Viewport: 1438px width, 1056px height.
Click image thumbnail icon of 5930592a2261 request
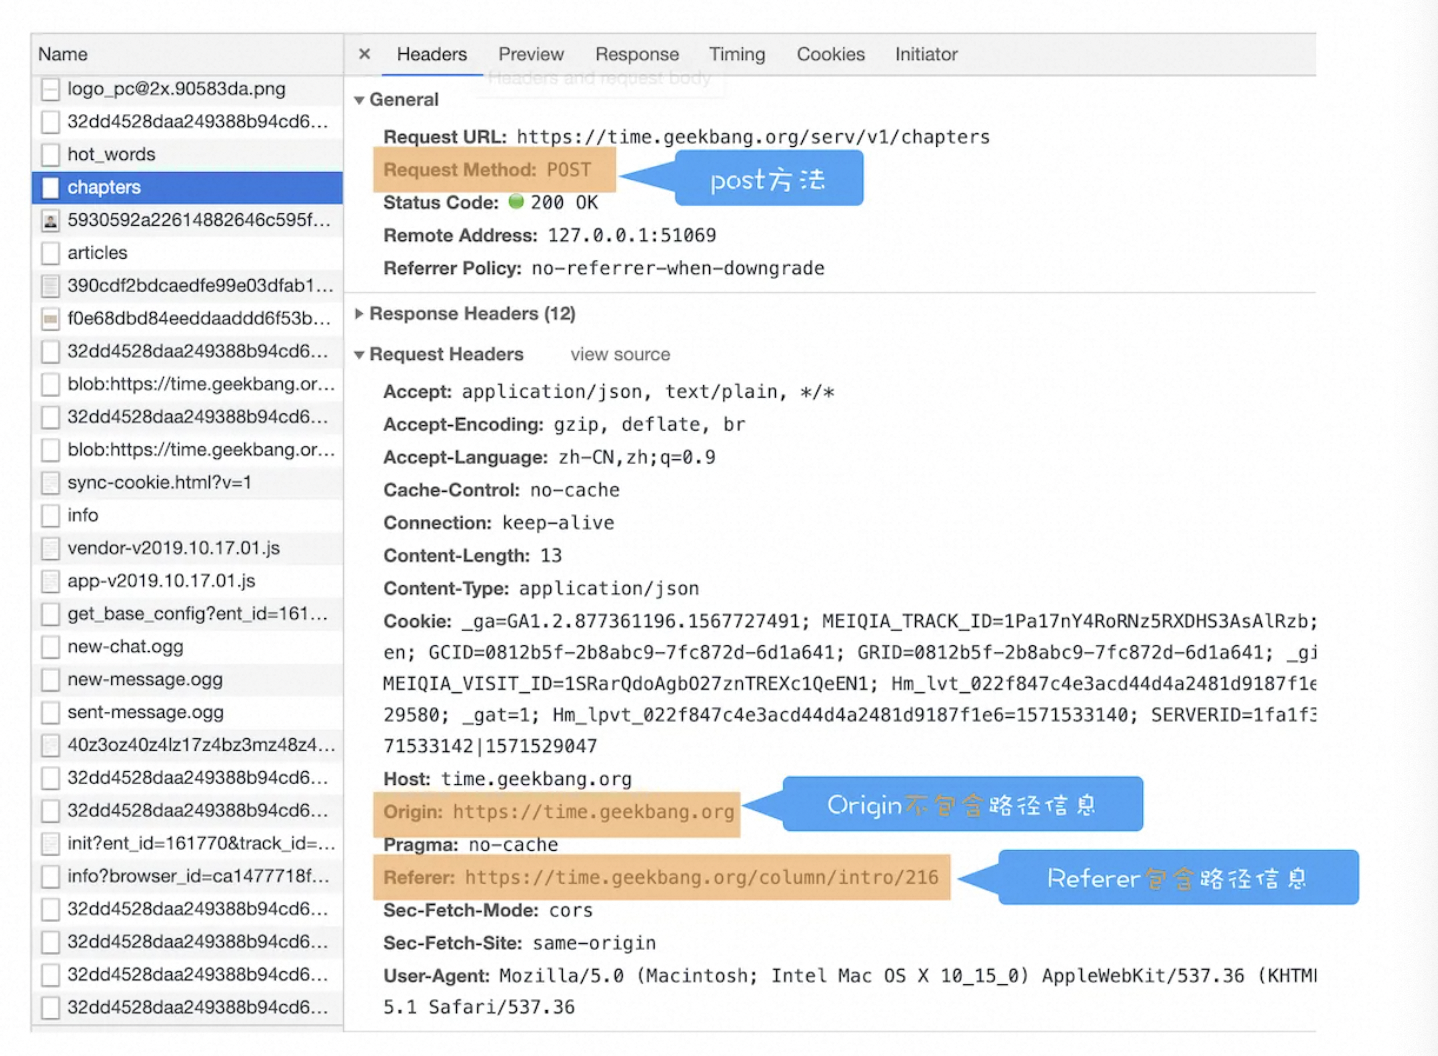point(50,221)
